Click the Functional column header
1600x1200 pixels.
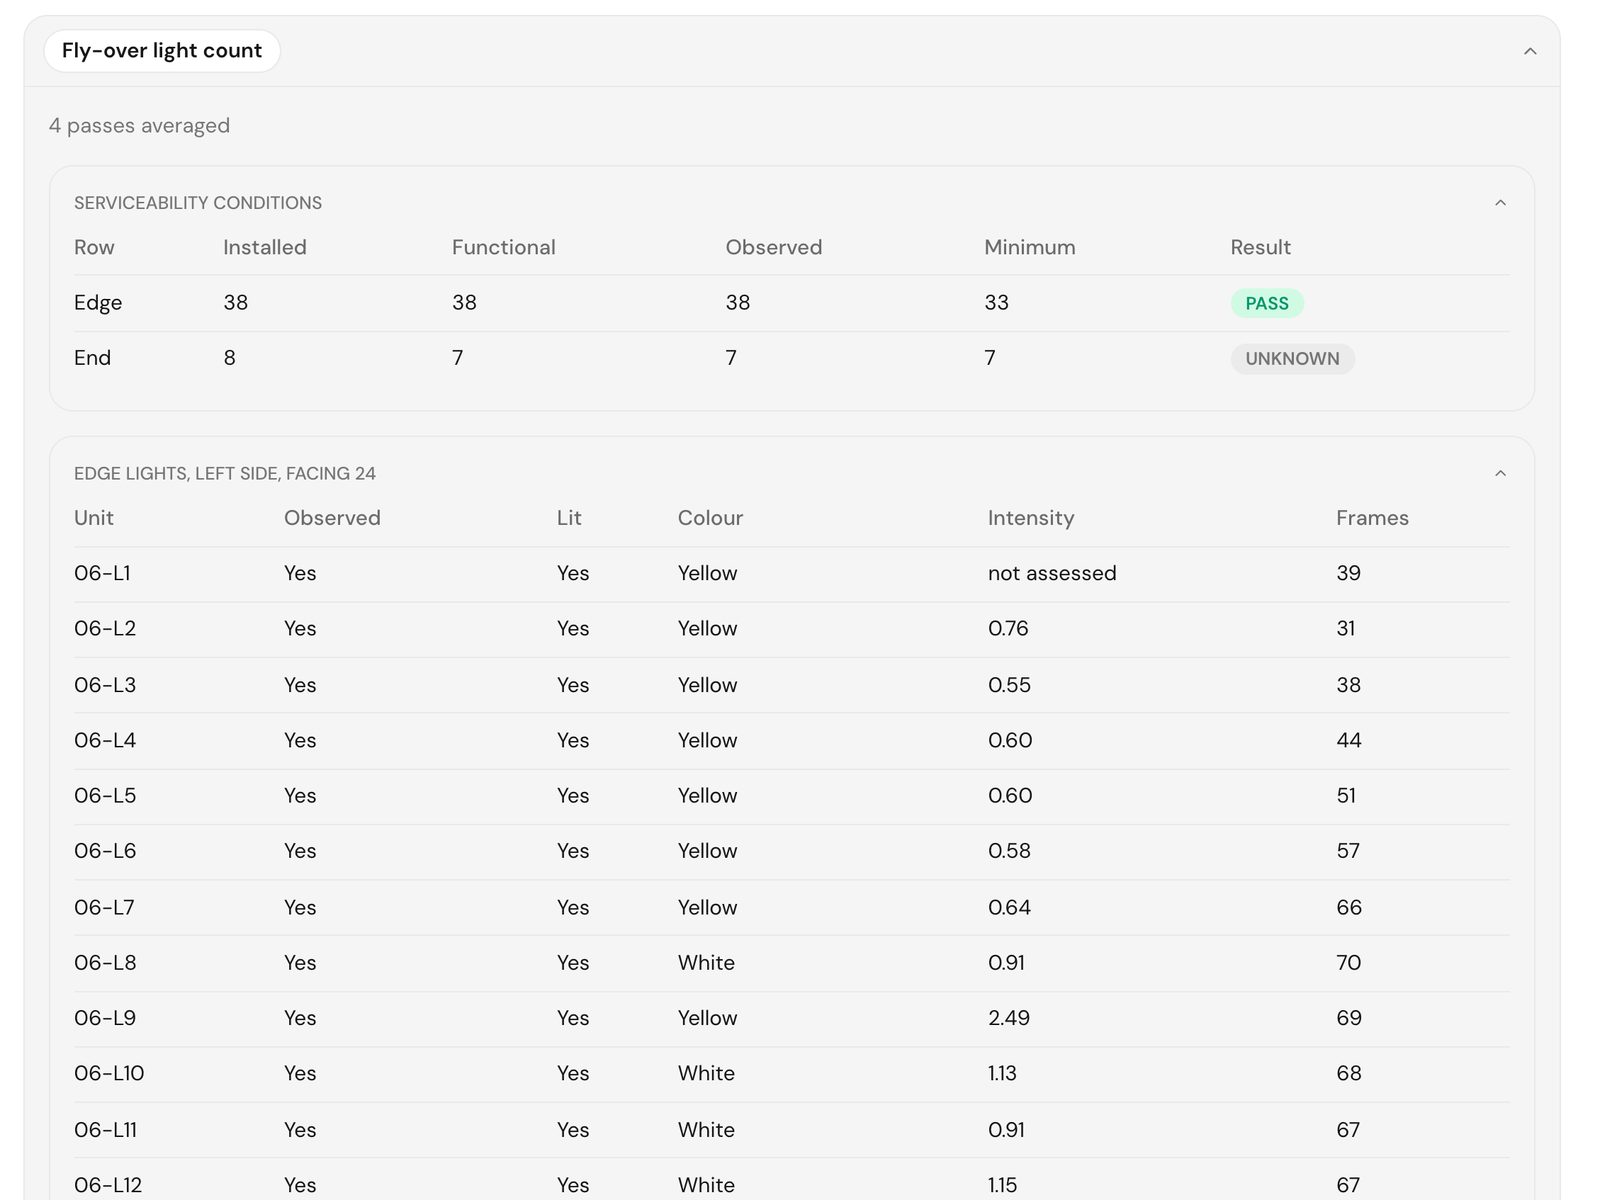(504, 247)
